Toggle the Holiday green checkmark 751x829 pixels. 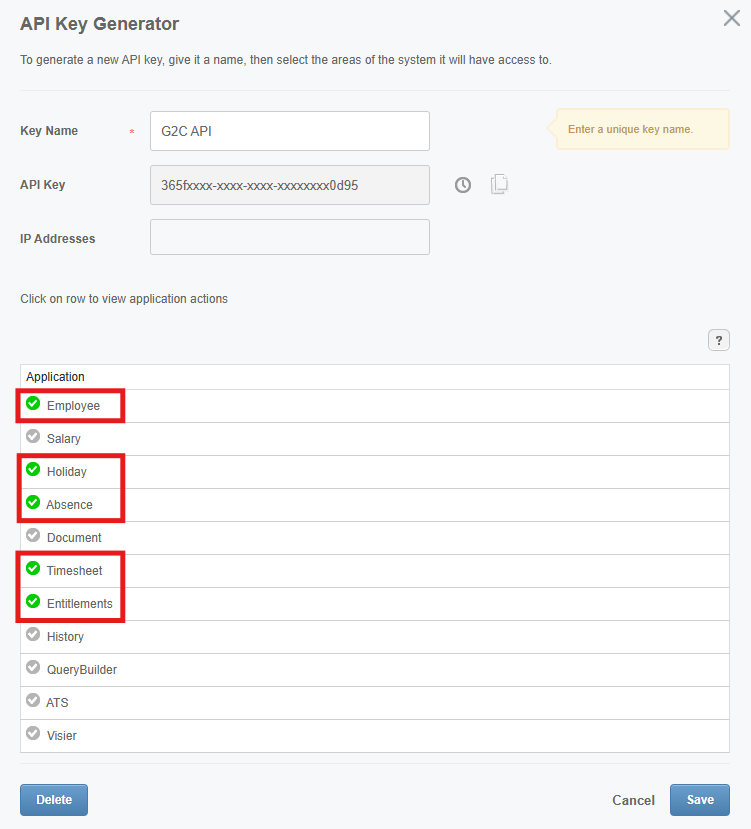(x=33, y=469)
